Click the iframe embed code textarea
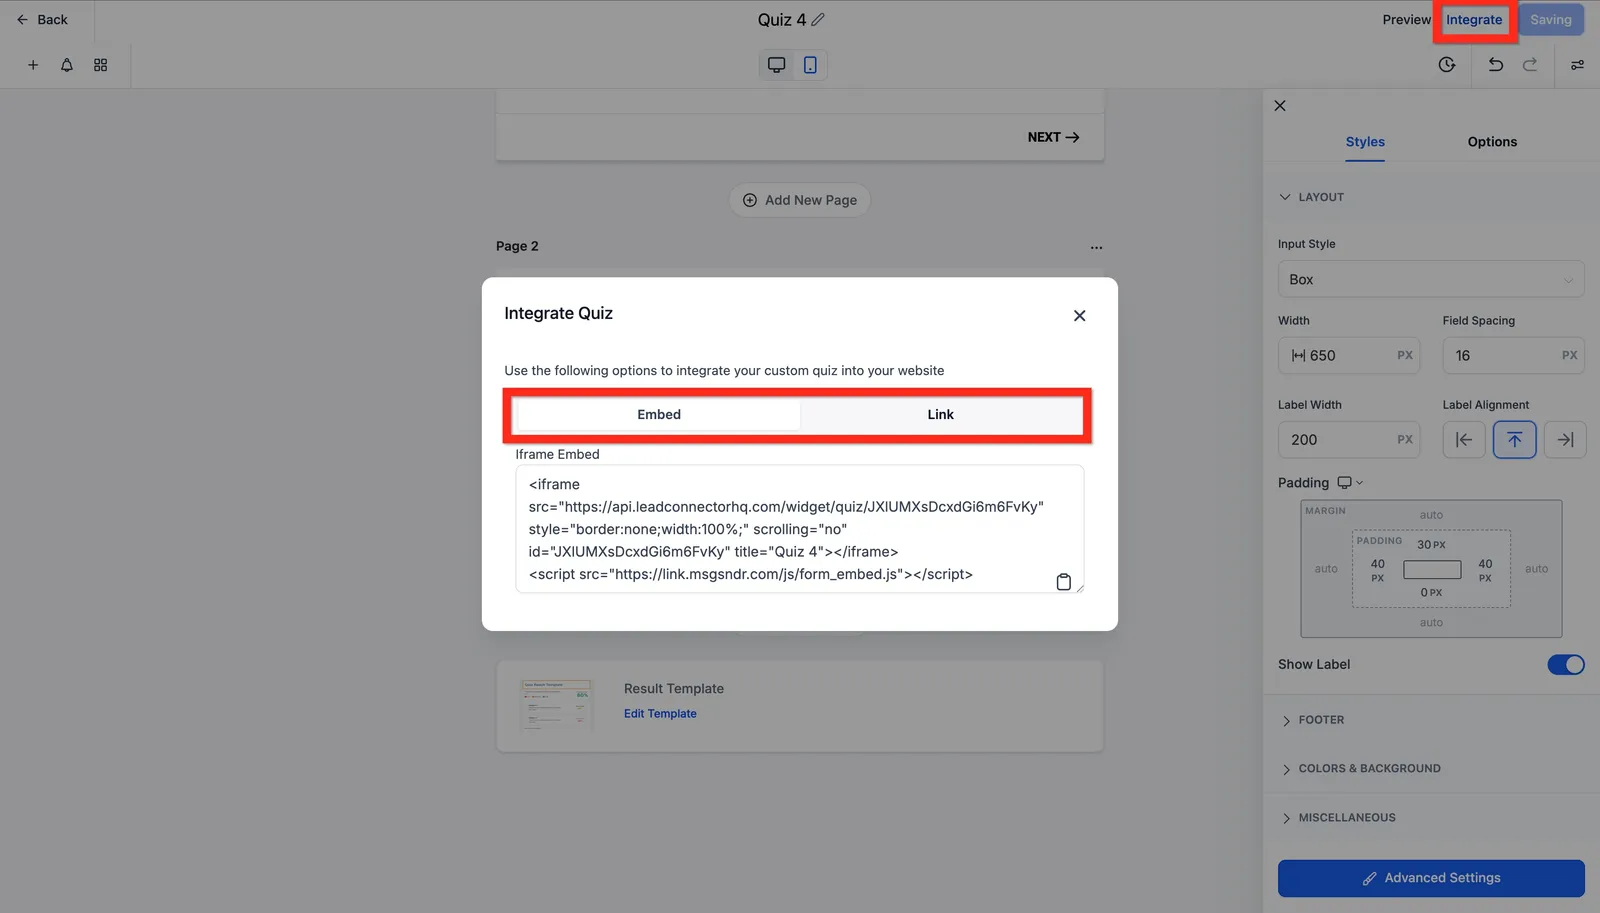 799,529
